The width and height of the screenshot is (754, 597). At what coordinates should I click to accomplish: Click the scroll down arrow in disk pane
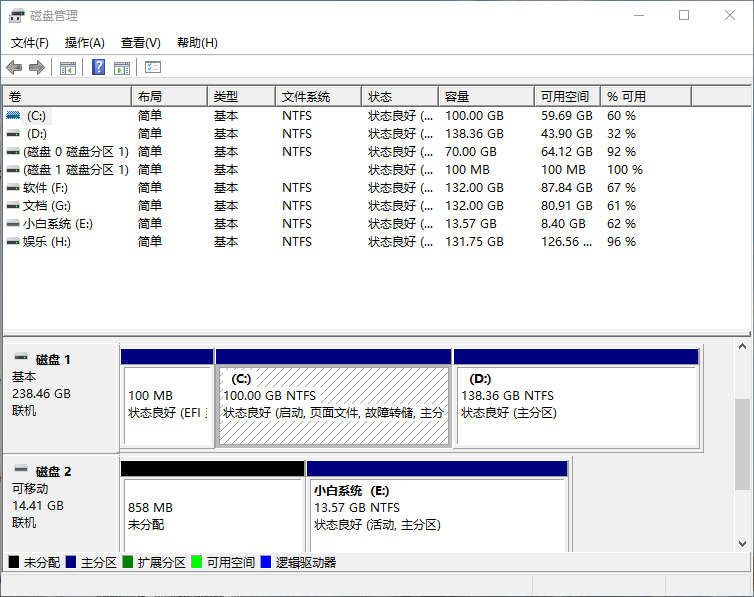click(742, 543)
